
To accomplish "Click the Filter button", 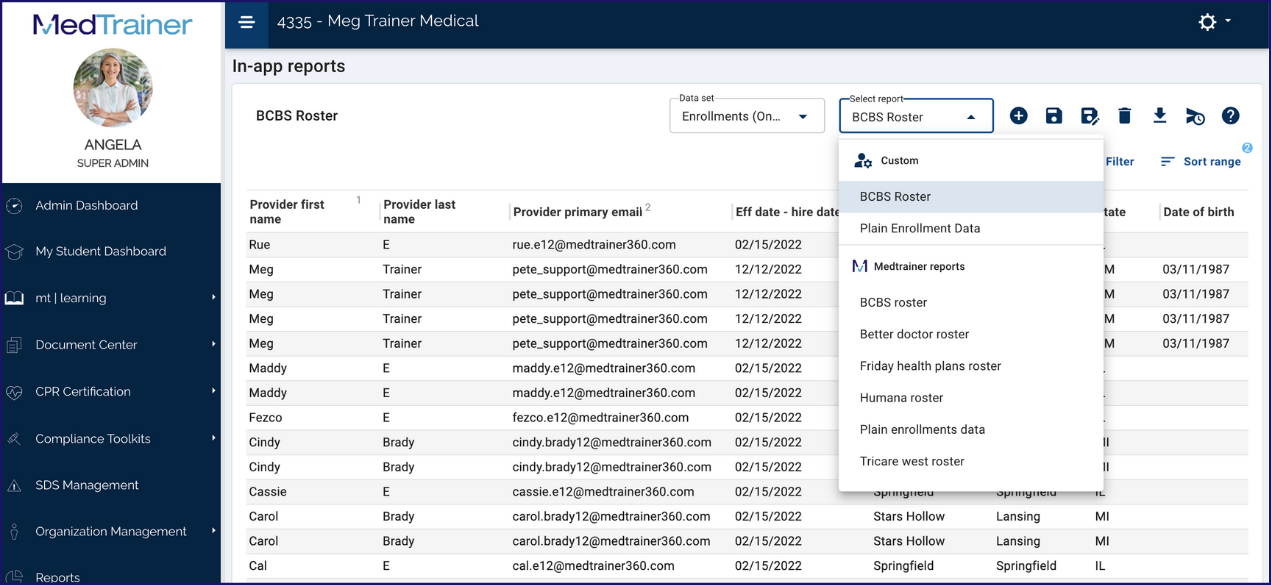I will (x=1120, y=162).
